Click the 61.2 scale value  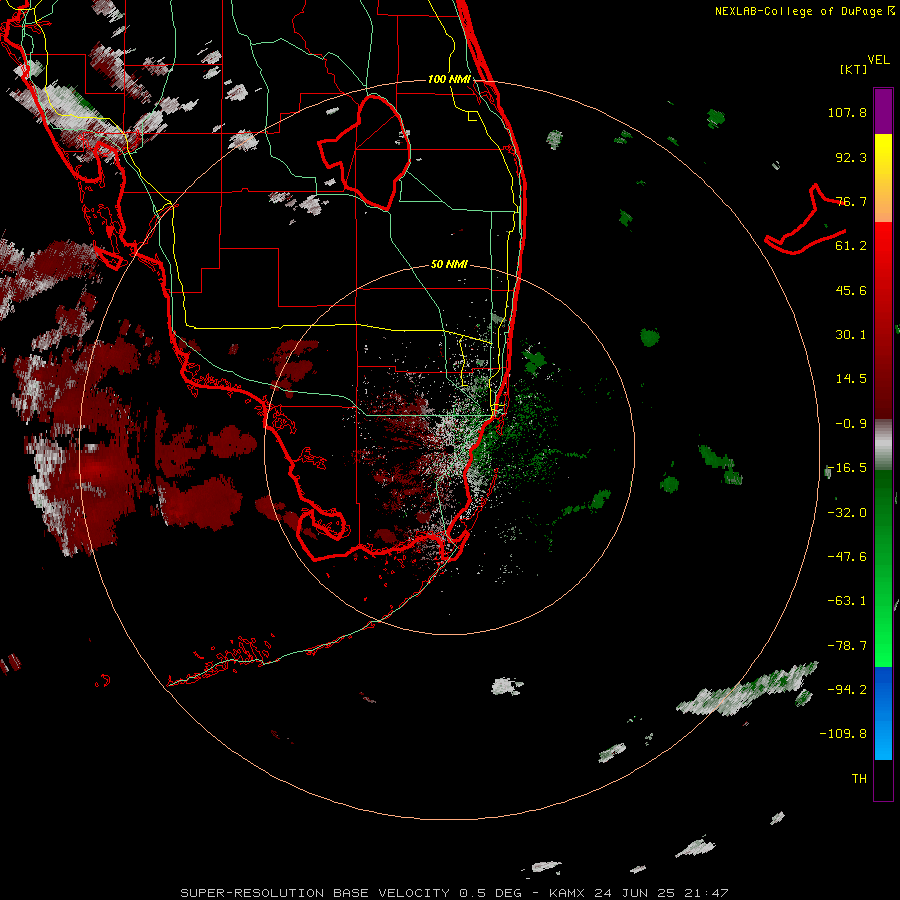pyautogui.click(x=851, y=246)
